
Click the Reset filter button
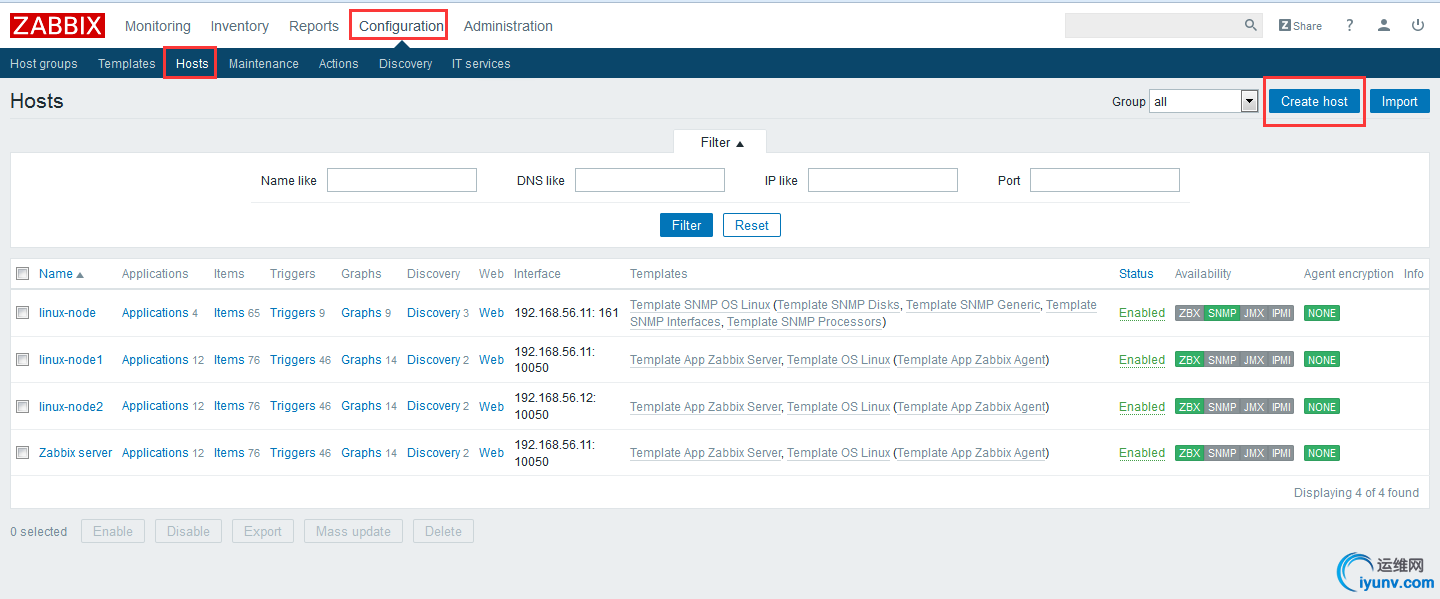pyautogui.click(x=752, y=225)
